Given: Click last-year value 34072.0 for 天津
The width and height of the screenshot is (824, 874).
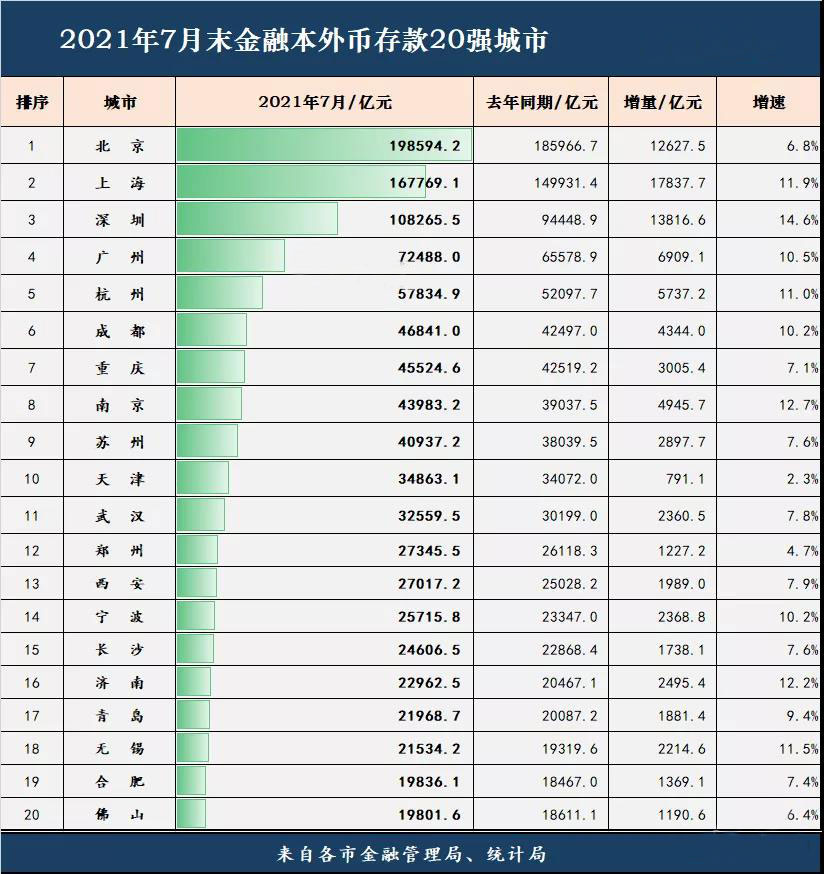Looking at the screenshot, I should pyautogui.click(x=570, y=479).
